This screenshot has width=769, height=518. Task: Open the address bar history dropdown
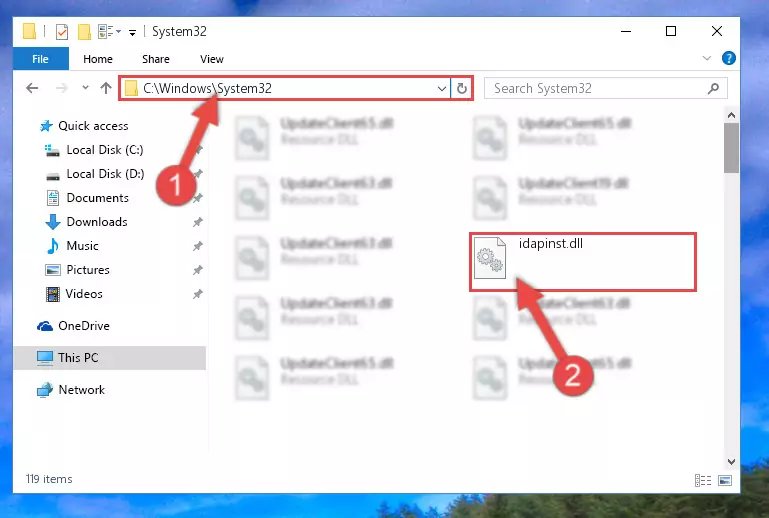pos(441,88)
